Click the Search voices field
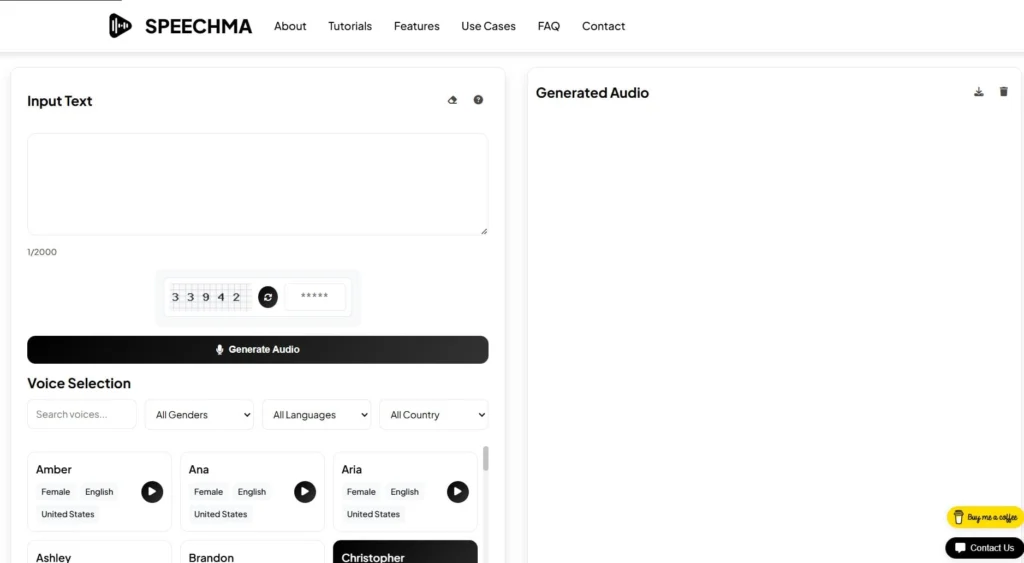 pos(82,414)
